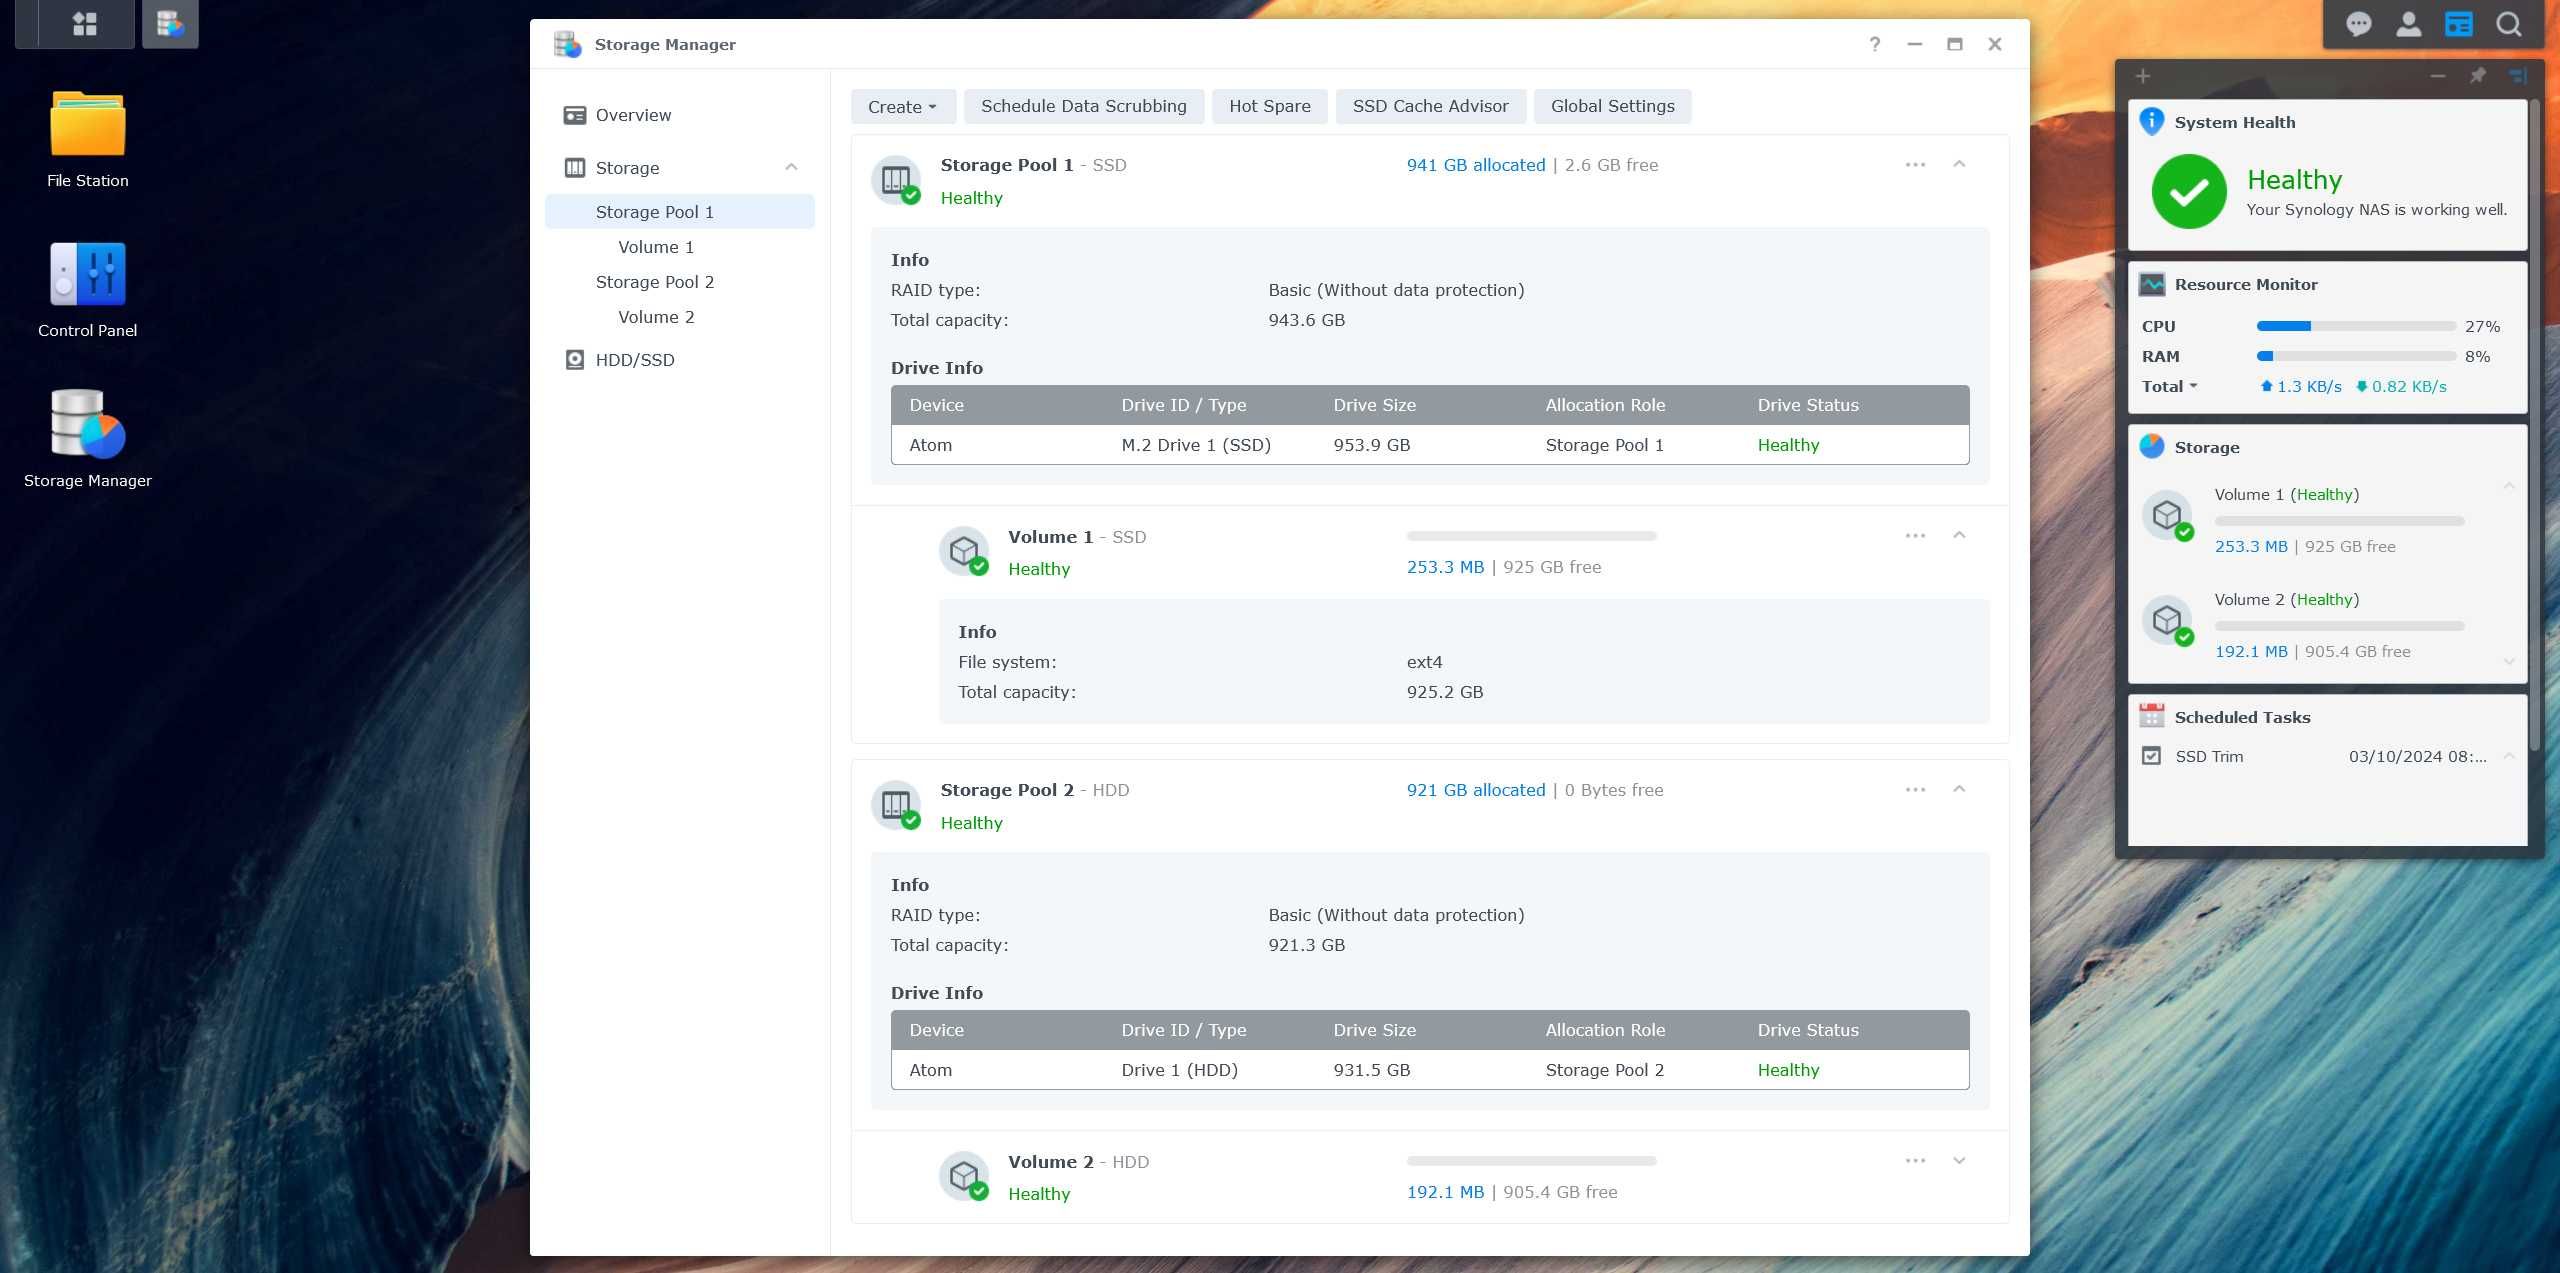Click the System Health green checkmark icon

point(2186,191)
